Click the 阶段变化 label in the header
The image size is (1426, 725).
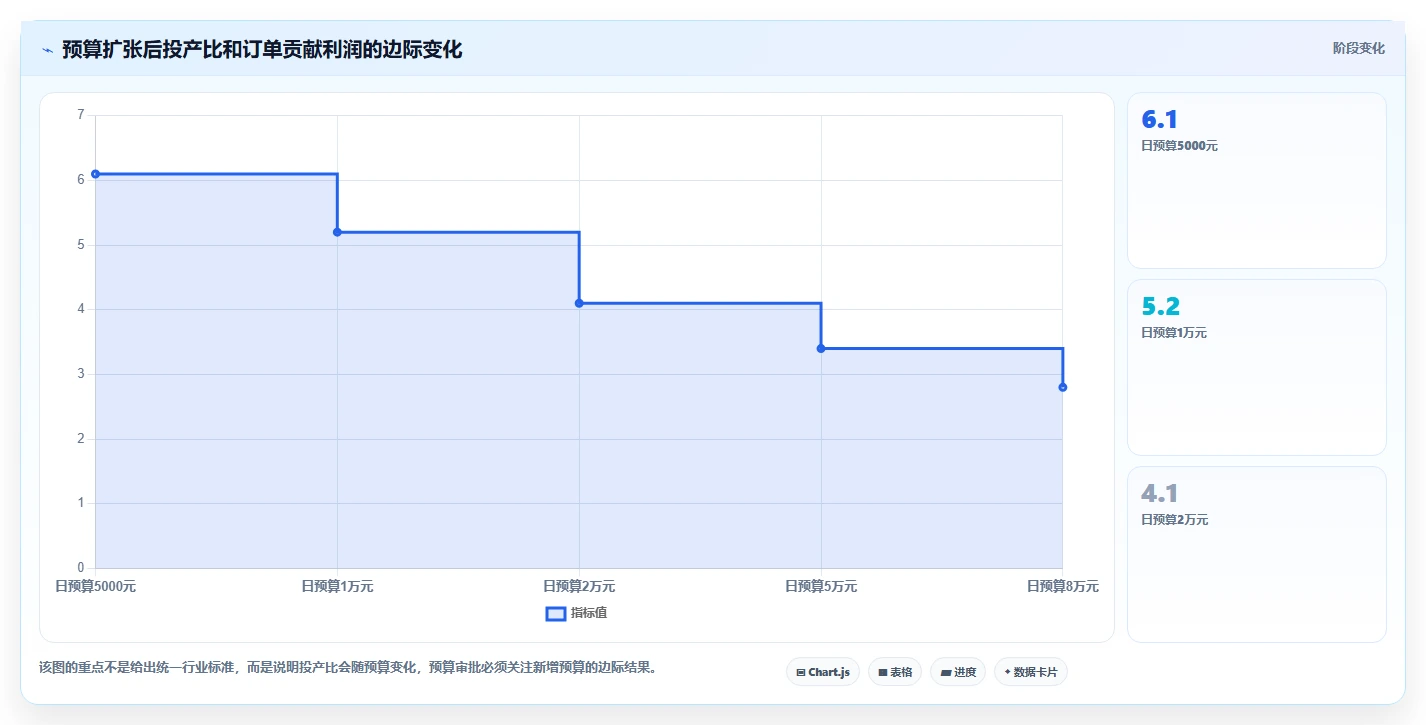1359,48
